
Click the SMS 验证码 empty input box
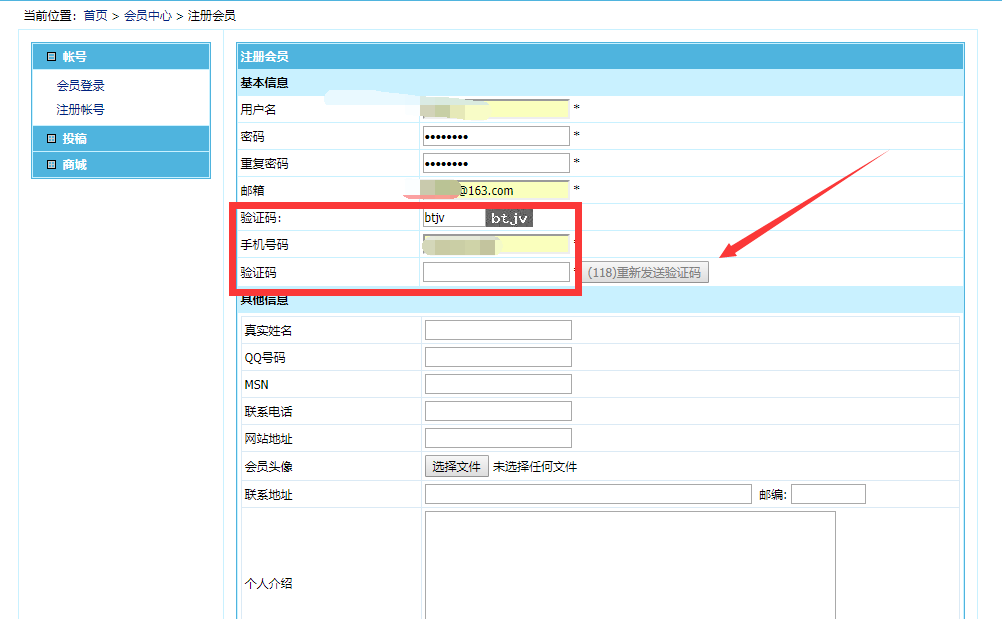tap(496, 272)
